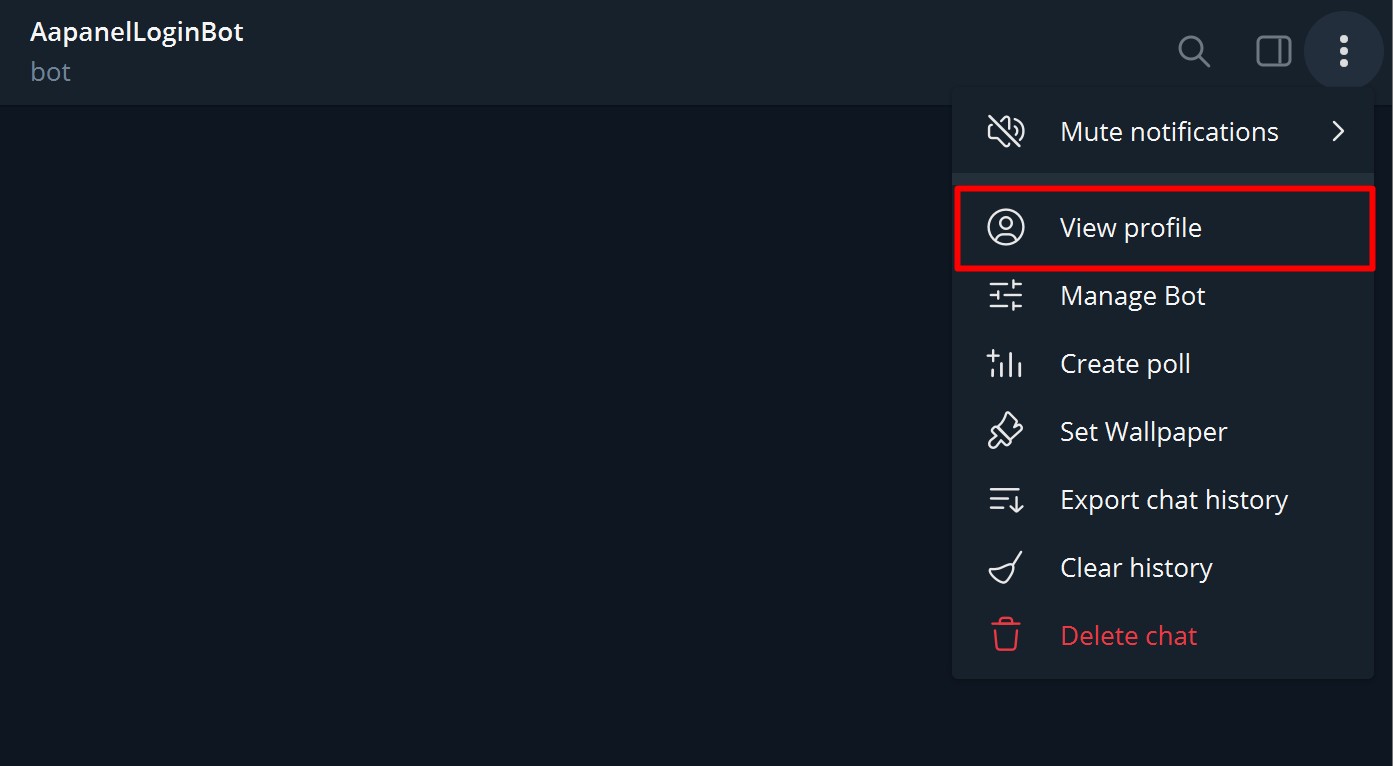Open Mute notifications menu entry
Image resolution: width=1393 pixels, height=766 pixels.
1168,132
